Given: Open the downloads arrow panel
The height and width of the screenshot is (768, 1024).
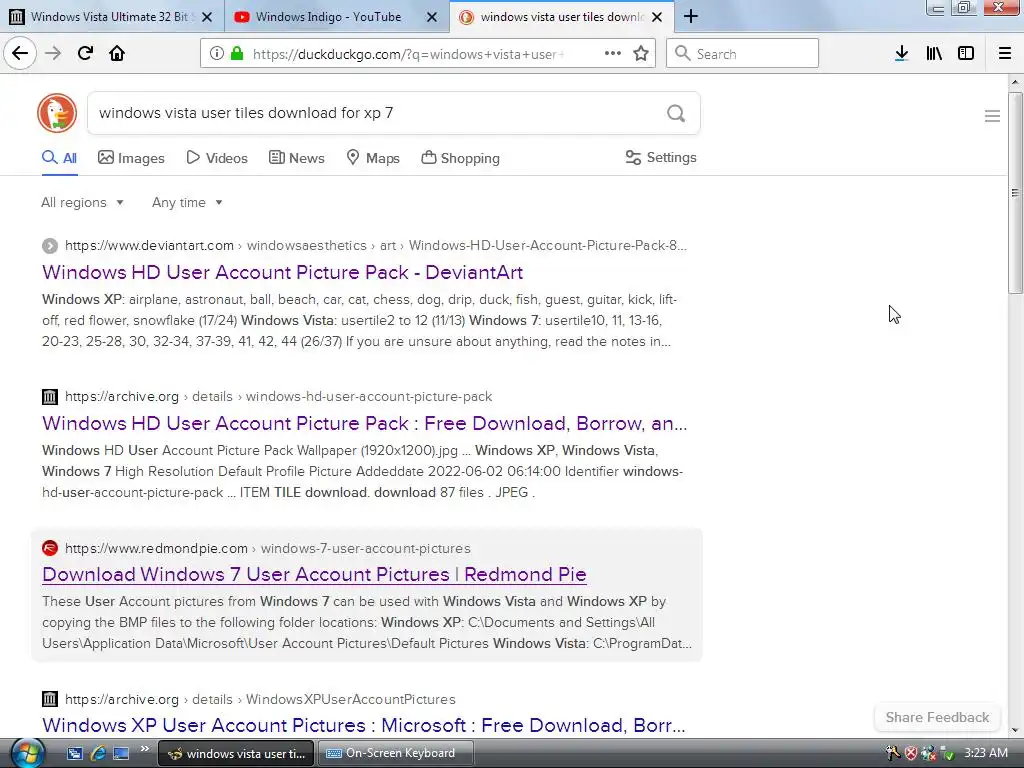Looking at the screenshot, I should [x=902, y=54].
